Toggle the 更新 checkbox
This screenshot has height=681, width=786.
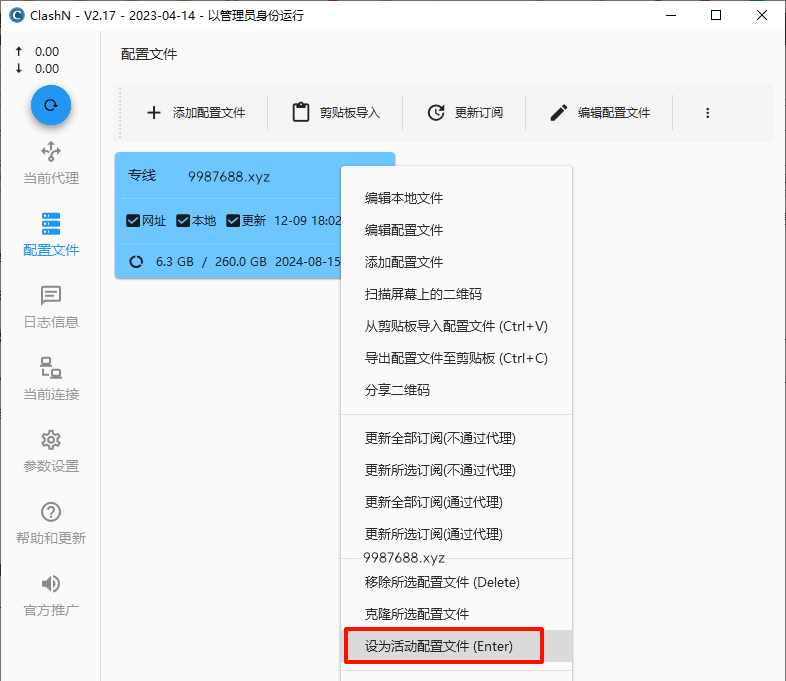233,220
